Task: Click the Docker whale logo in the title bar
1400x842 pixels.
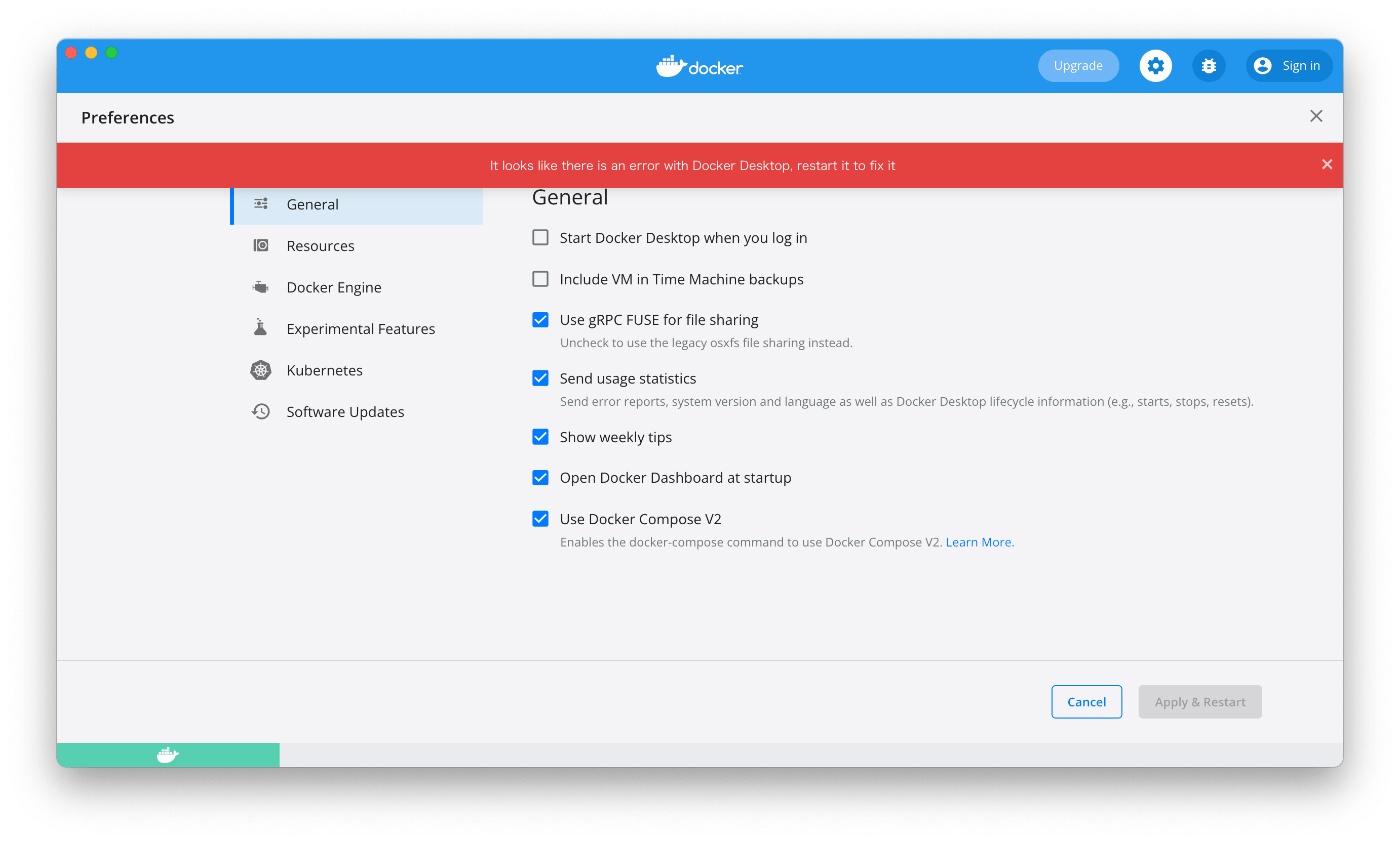Action: (x=671, y=65)
